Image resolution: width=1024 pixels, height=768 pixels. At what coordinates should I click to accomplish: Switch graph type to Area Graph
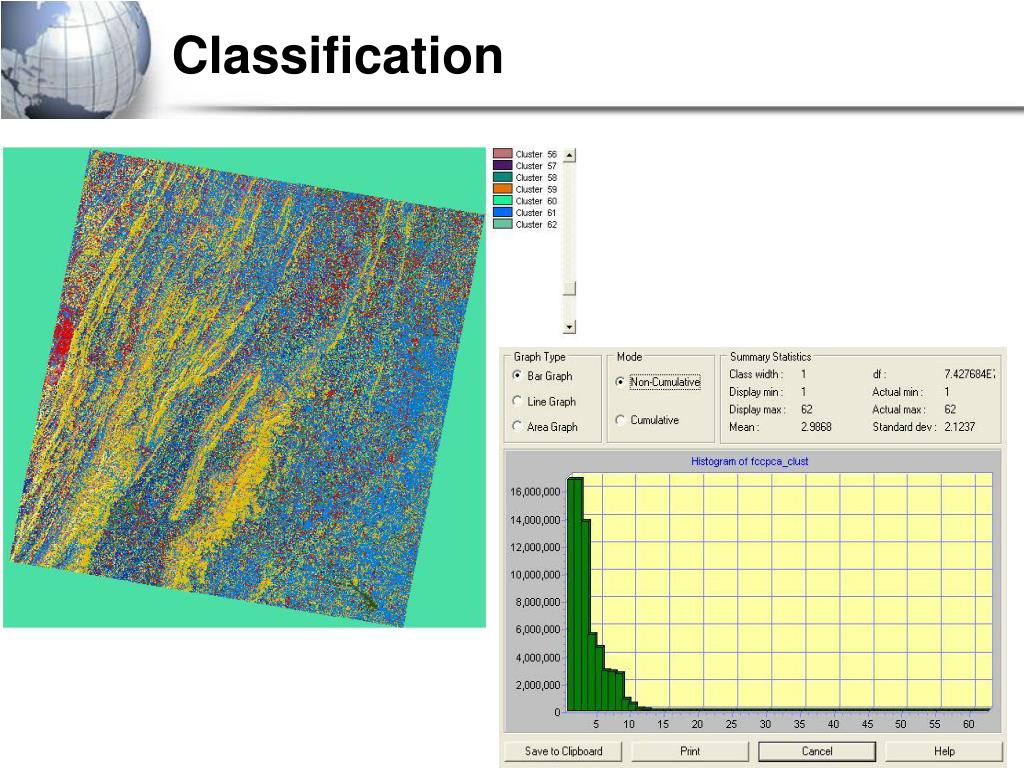coord(517,426)
